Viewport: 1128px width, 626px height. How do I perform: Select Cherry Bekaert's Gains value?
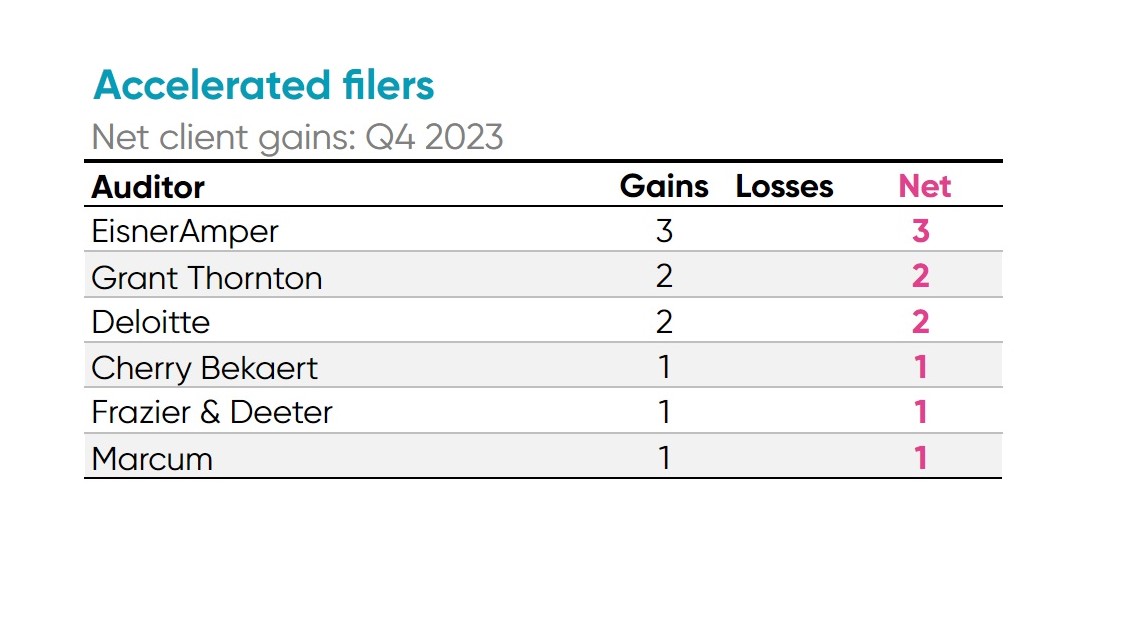click(664, 367)
